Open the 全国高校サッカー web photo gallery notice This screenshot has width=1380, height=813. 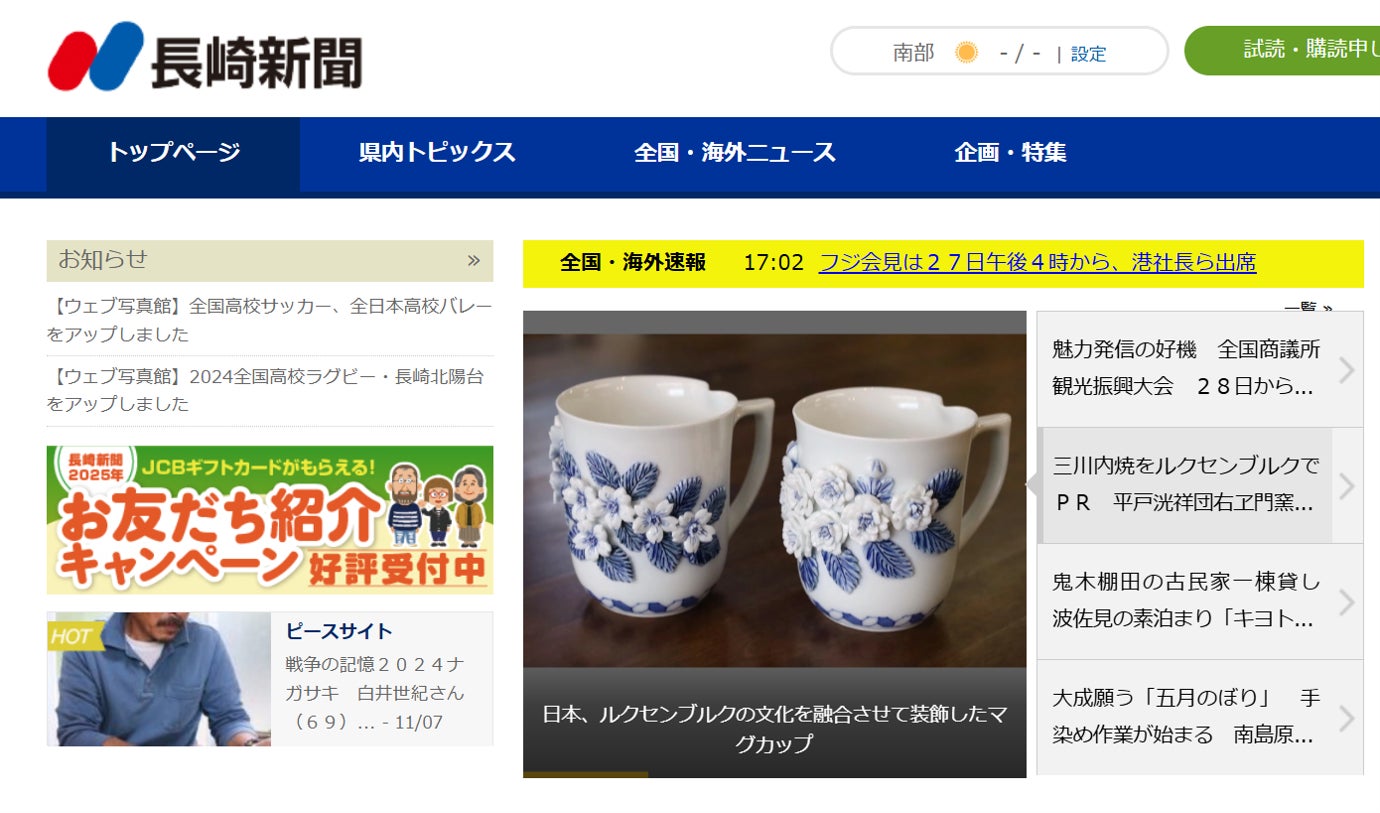tap(269, 320)
